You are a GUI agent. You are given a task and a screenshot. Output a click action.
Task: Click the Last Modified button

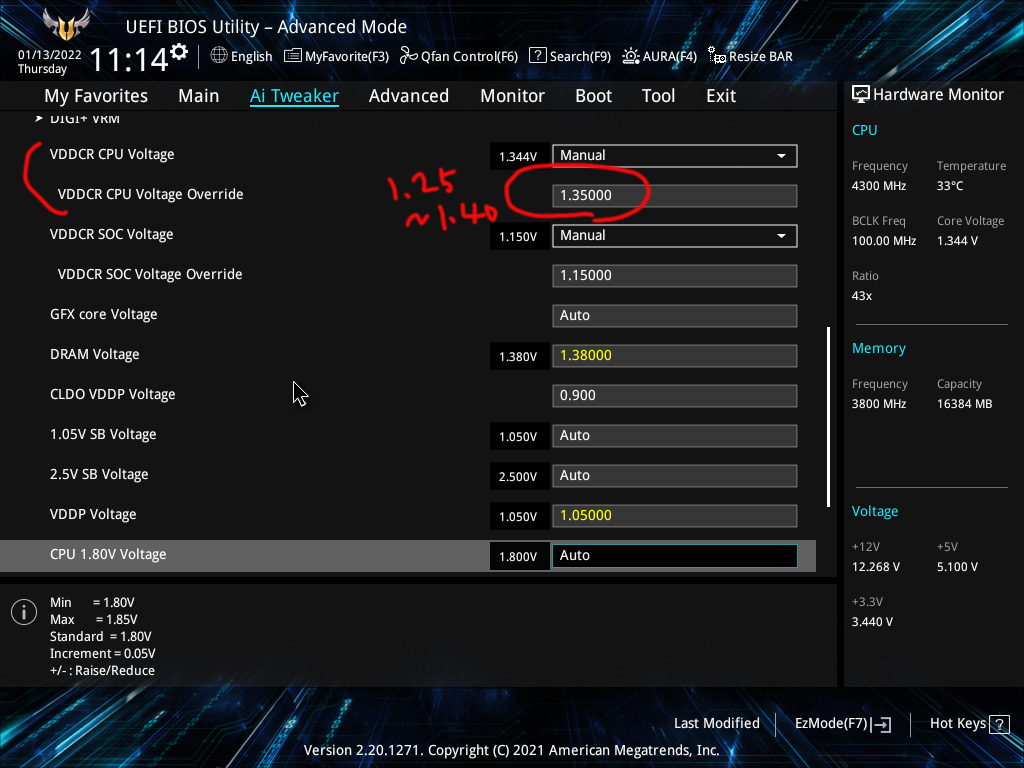tap(716, 724)
